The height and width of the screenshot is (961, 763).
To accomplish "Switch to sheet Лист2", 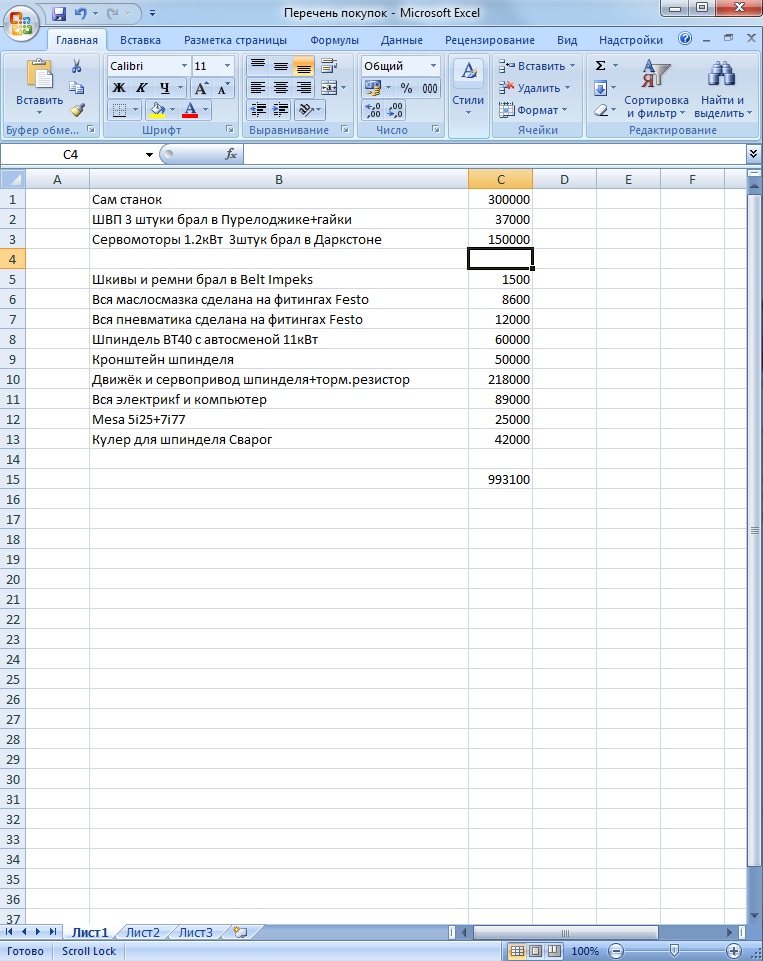I will pos(142,932).
